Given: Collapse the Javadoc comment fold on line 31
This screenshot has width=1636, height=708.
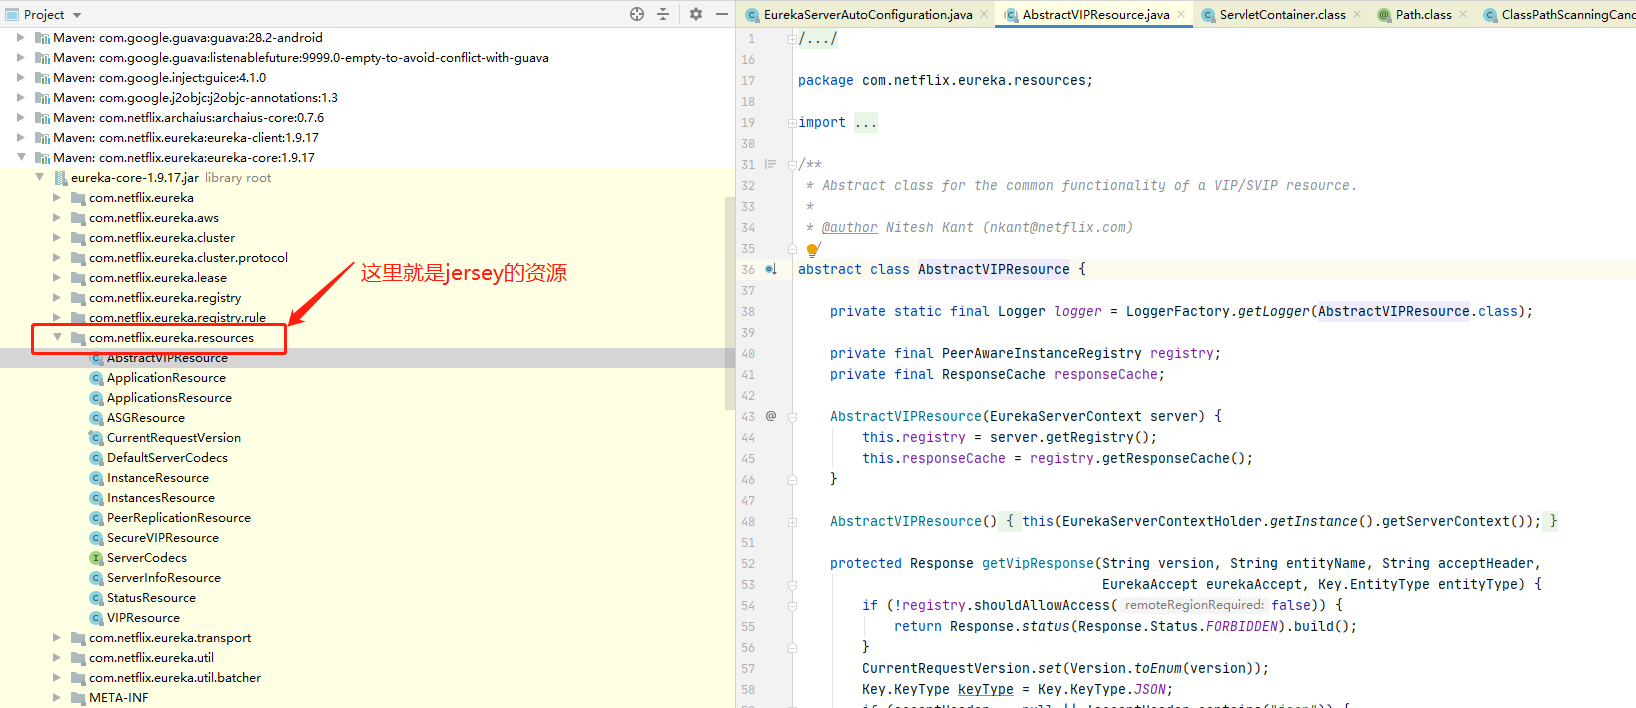Looking at the screenshot, I should [792, 165].
